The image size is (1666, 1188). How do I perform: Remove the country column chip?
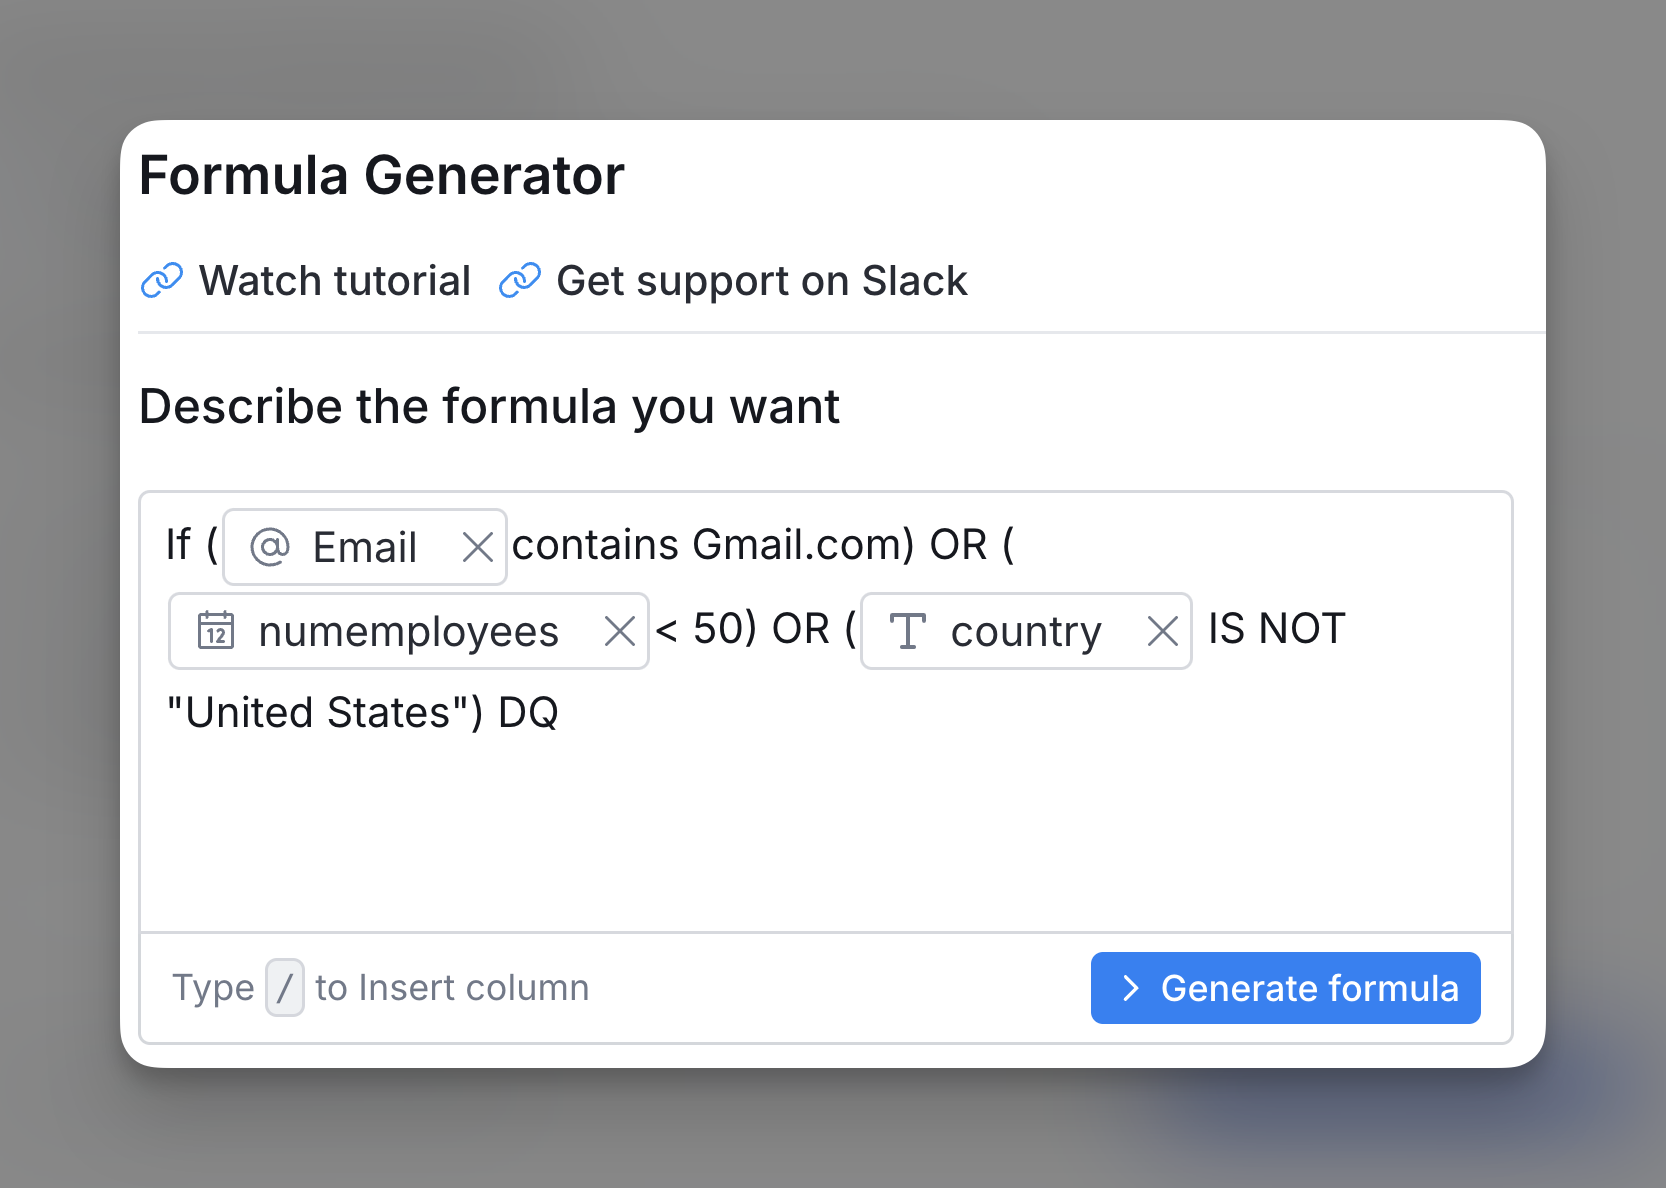click(x=1162, y=631)
